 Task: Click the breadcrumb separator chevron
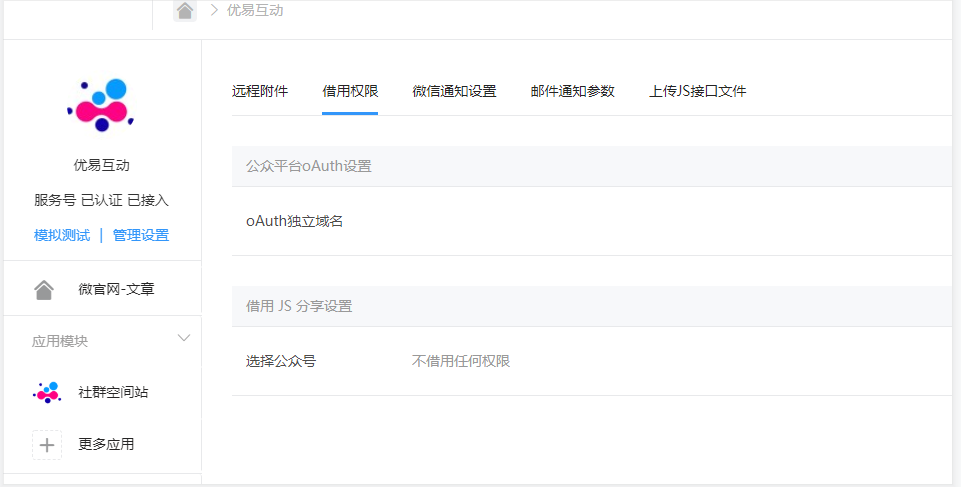click(x=214, y=10)
